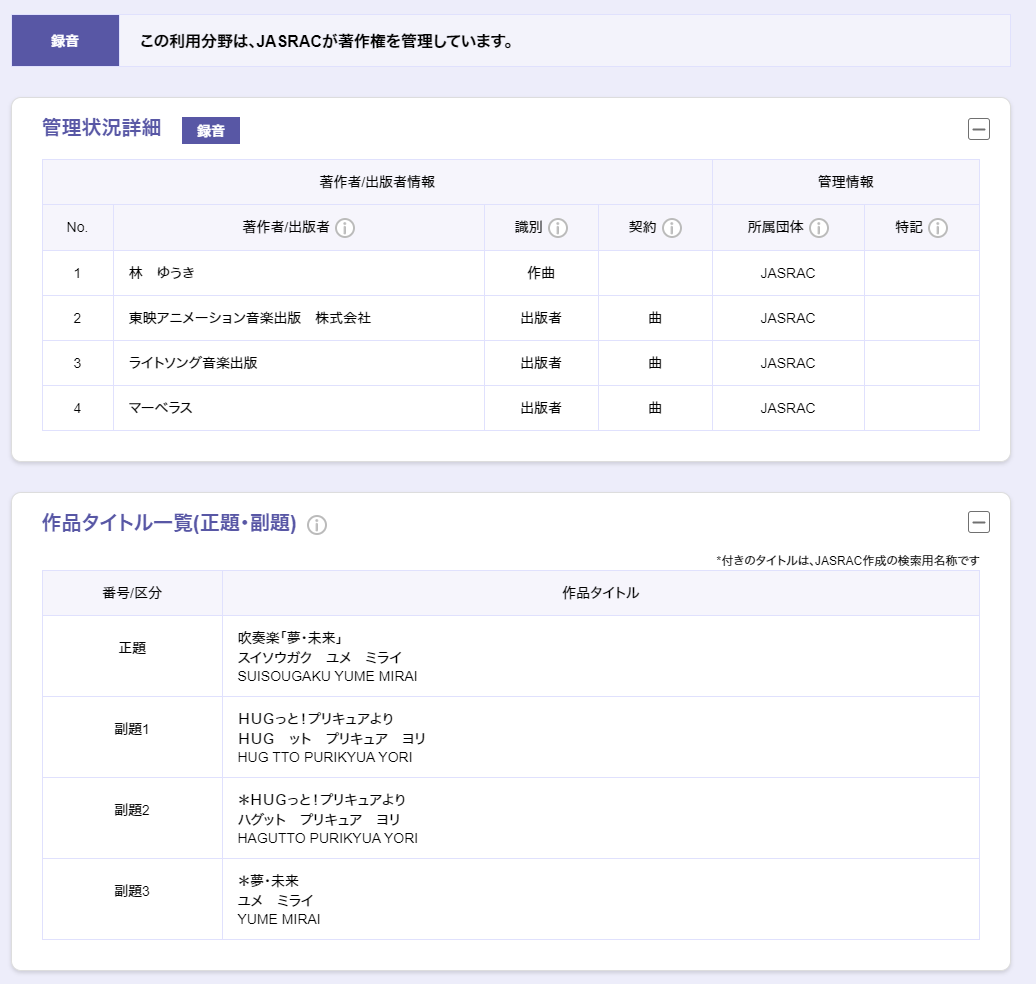
Task: Click ＊夢・未来 title in 副題3
Action: point(269,881)
